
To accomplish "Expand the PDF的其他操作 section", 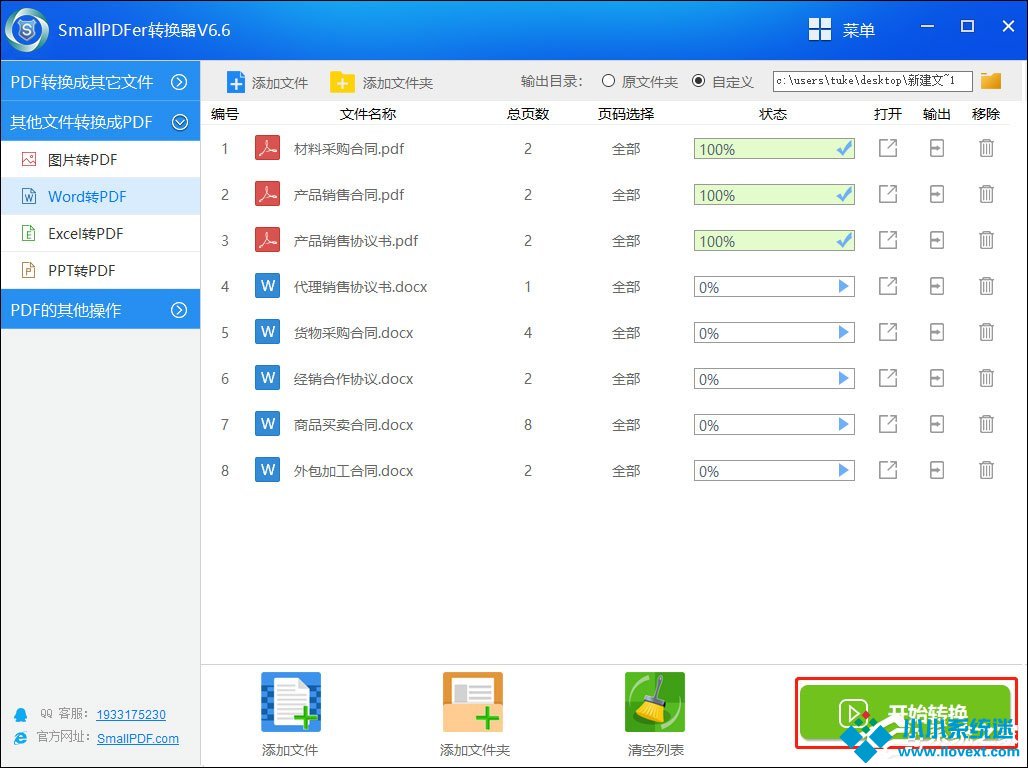I will [179, 310].
